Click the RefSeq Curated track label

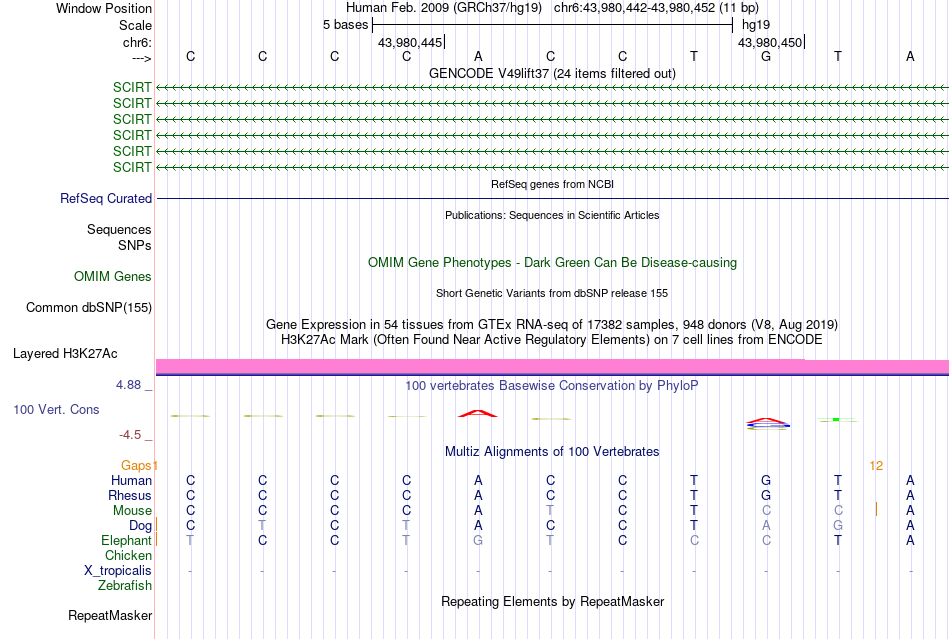pos(106,199)
